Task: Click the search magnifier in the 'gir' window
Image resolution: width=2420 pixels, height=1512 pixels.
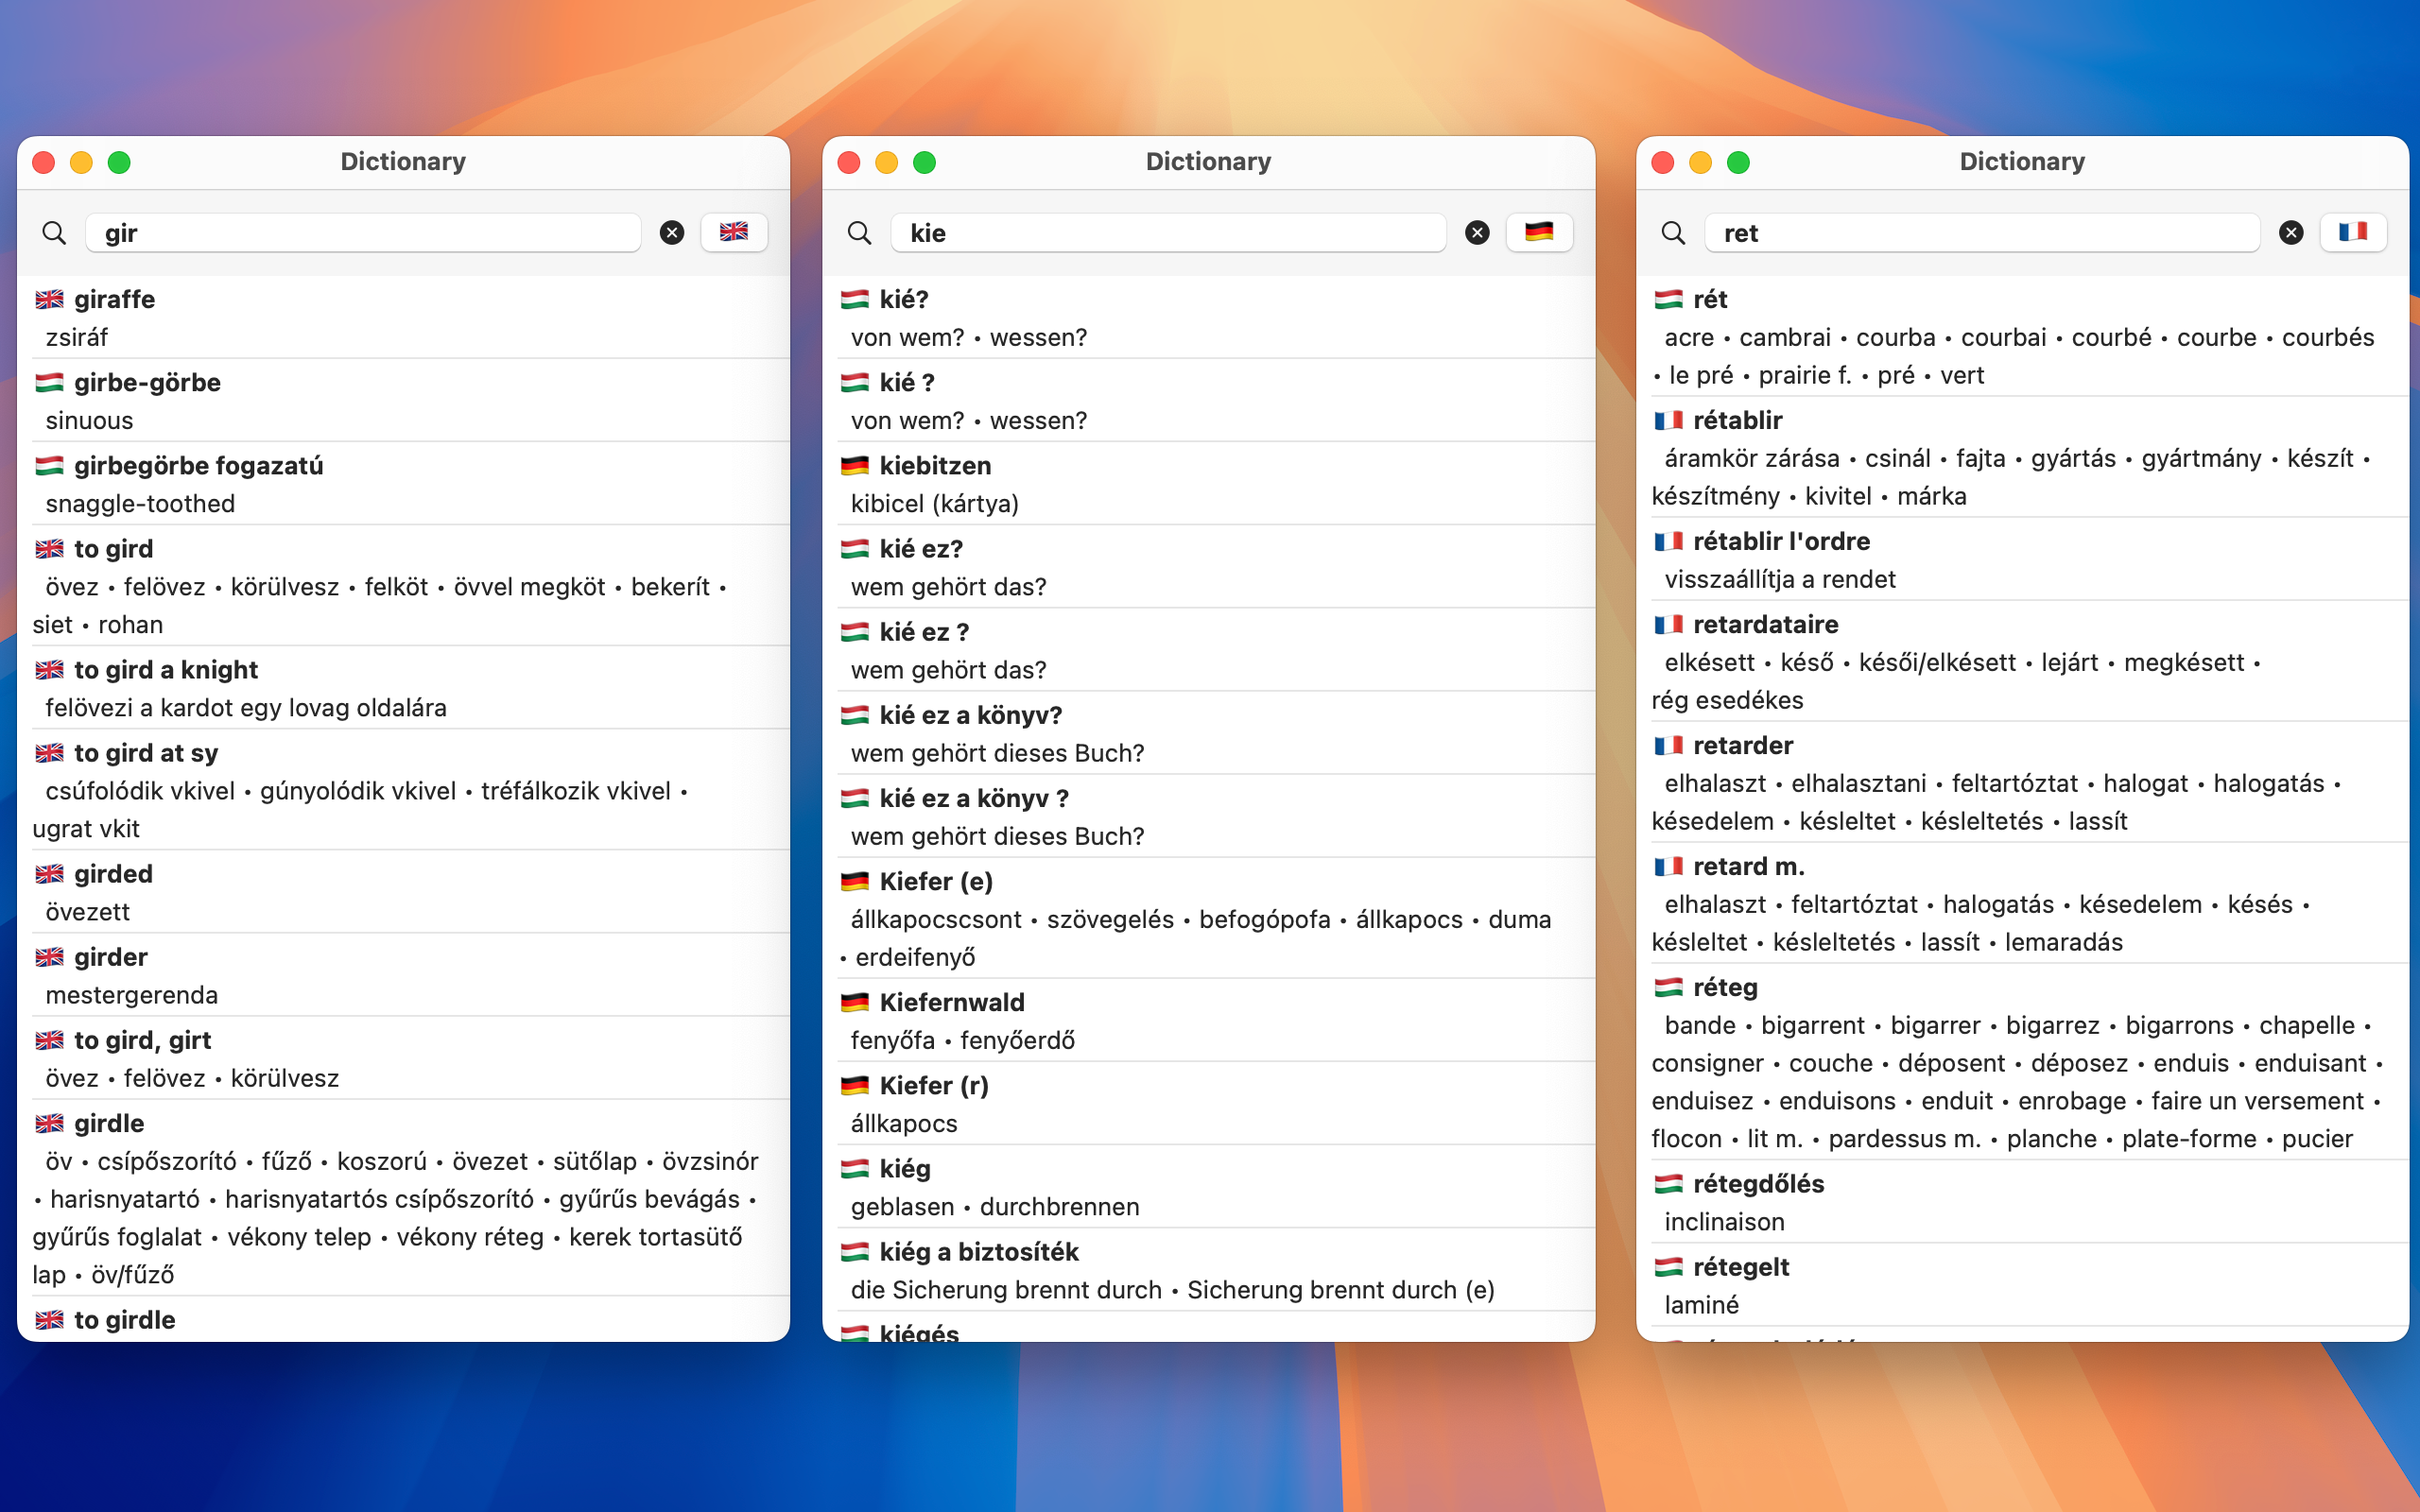Action: tap(54, 233)
